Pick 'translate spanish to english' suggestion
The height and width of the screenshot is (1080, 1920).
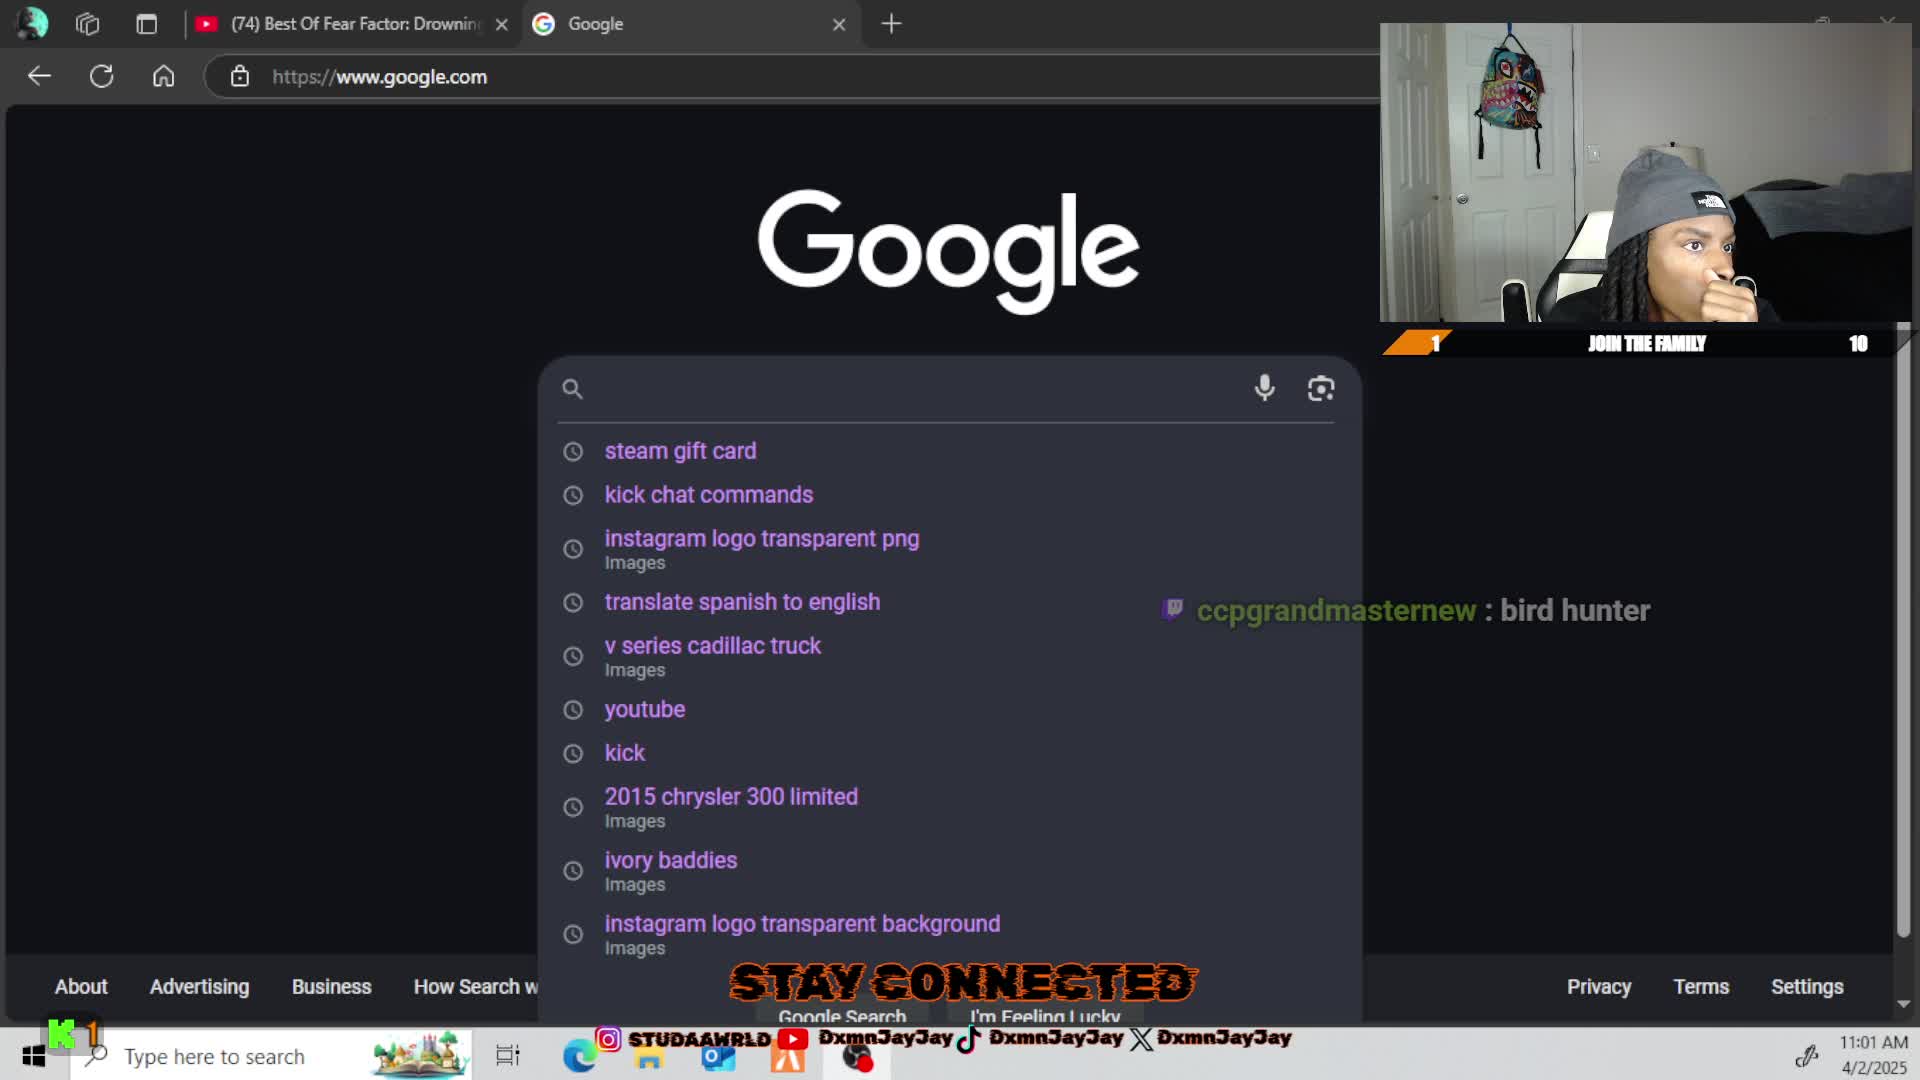948,602
